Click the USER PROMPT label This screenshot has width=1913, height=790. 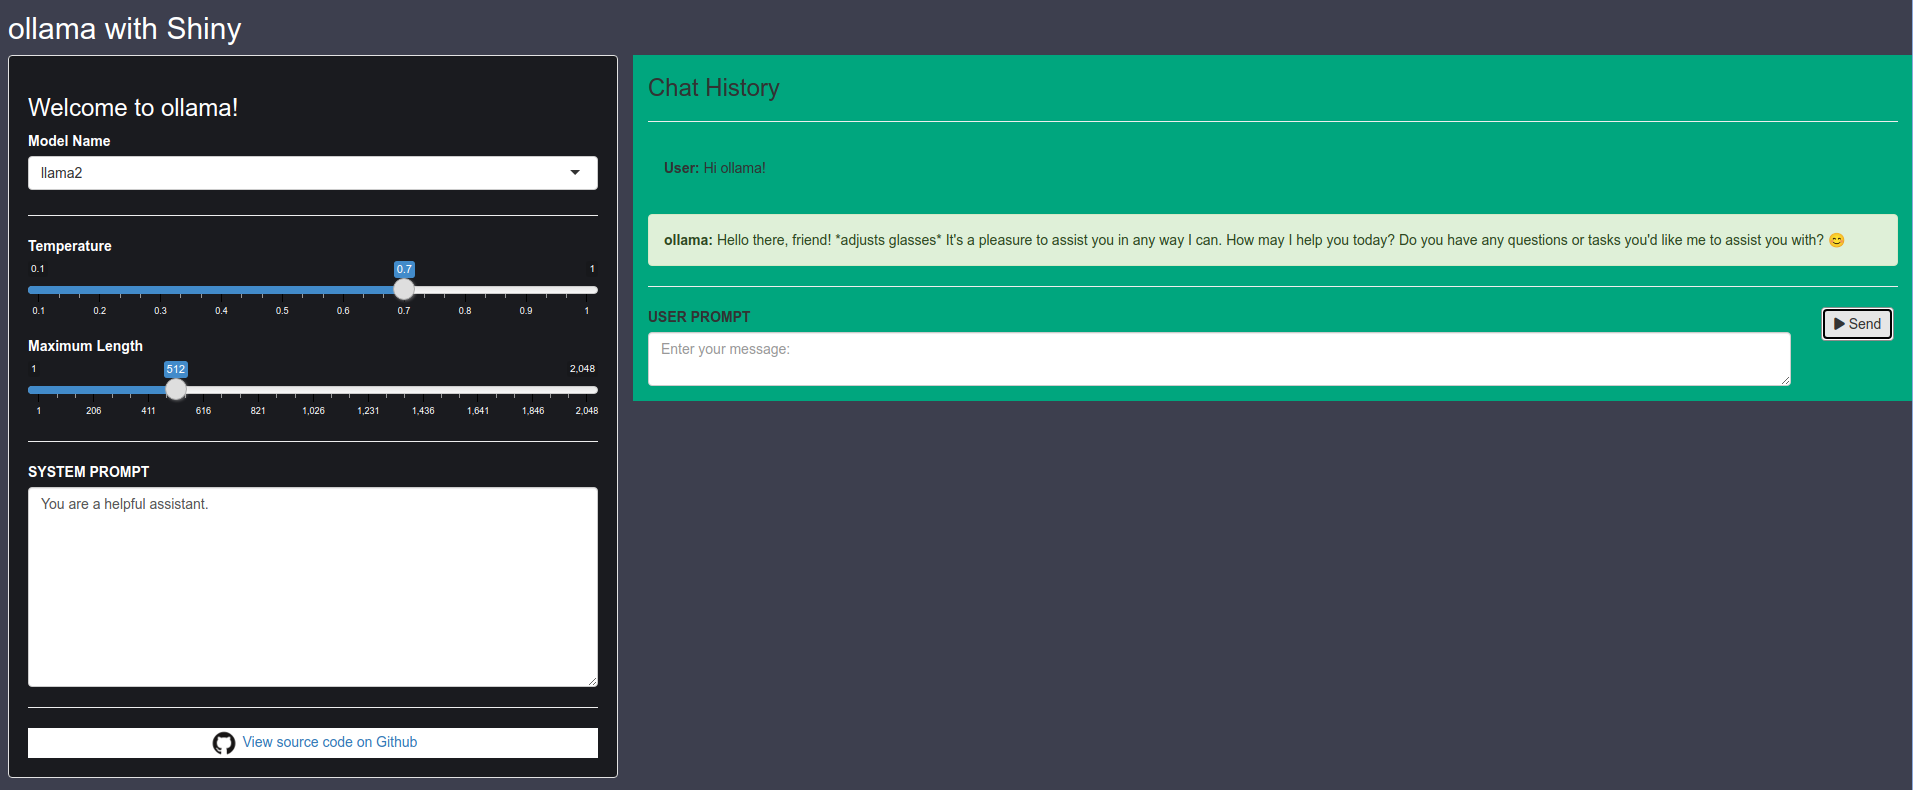tap(699, 317)
